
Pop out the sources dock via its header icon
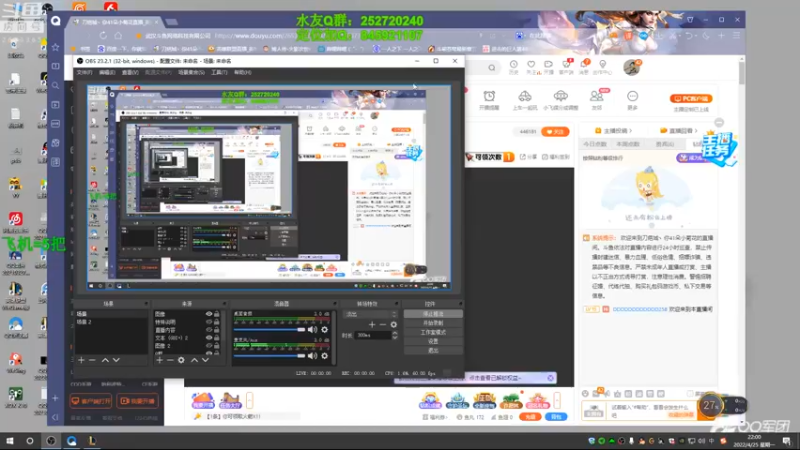click(x=224, y=304)
